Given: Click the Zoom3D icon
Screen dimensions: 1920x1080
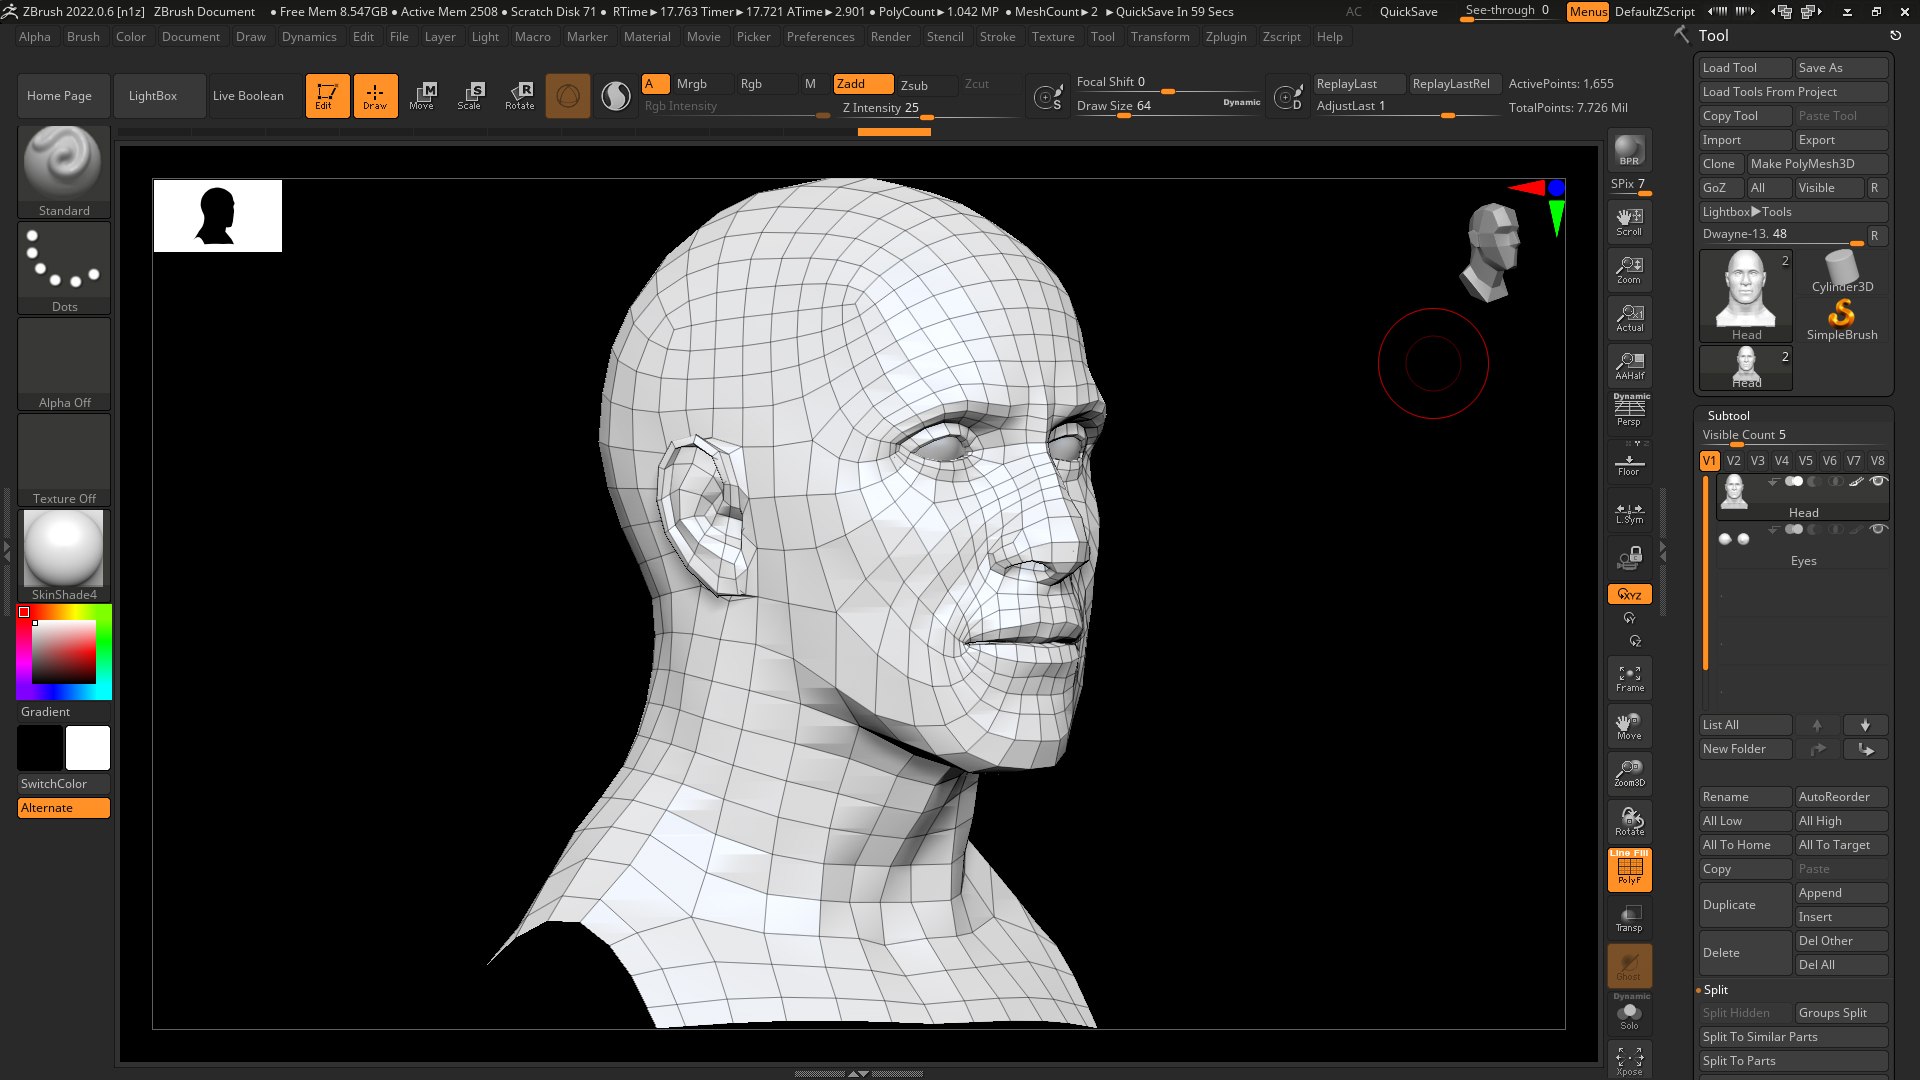Looking at the screenshot, I should pyautogui.click(x=1629, y=774).
